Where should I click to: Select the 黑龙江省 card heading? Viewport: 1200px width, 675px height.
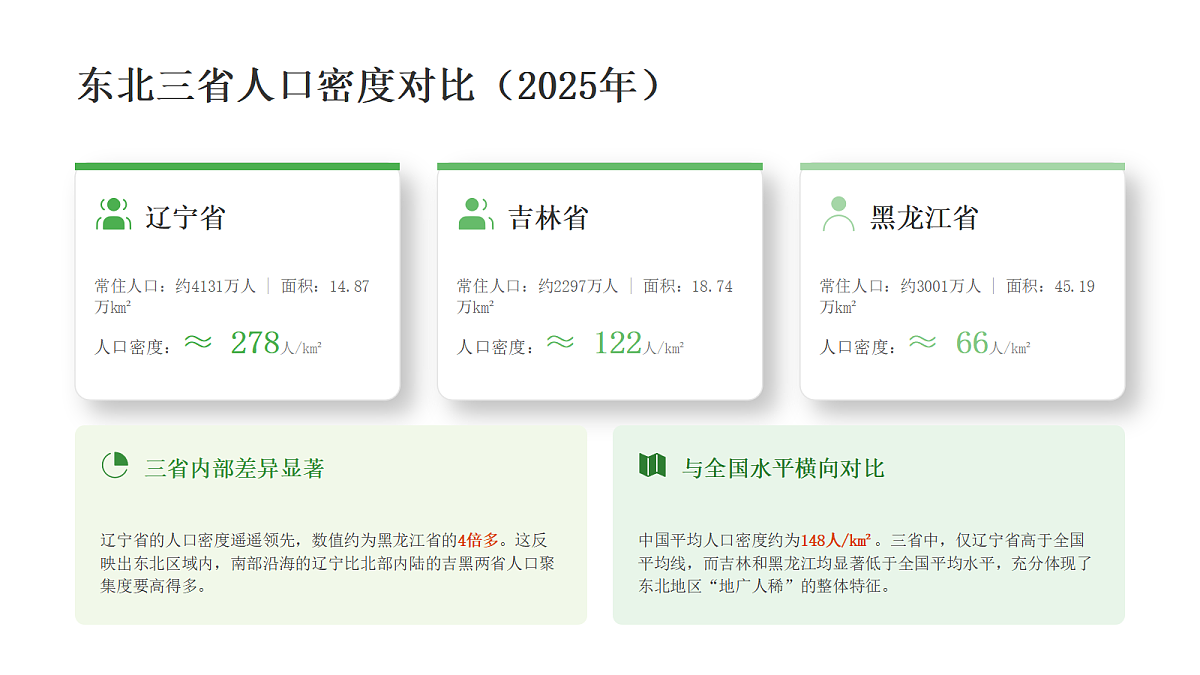[x=924, y=217]
